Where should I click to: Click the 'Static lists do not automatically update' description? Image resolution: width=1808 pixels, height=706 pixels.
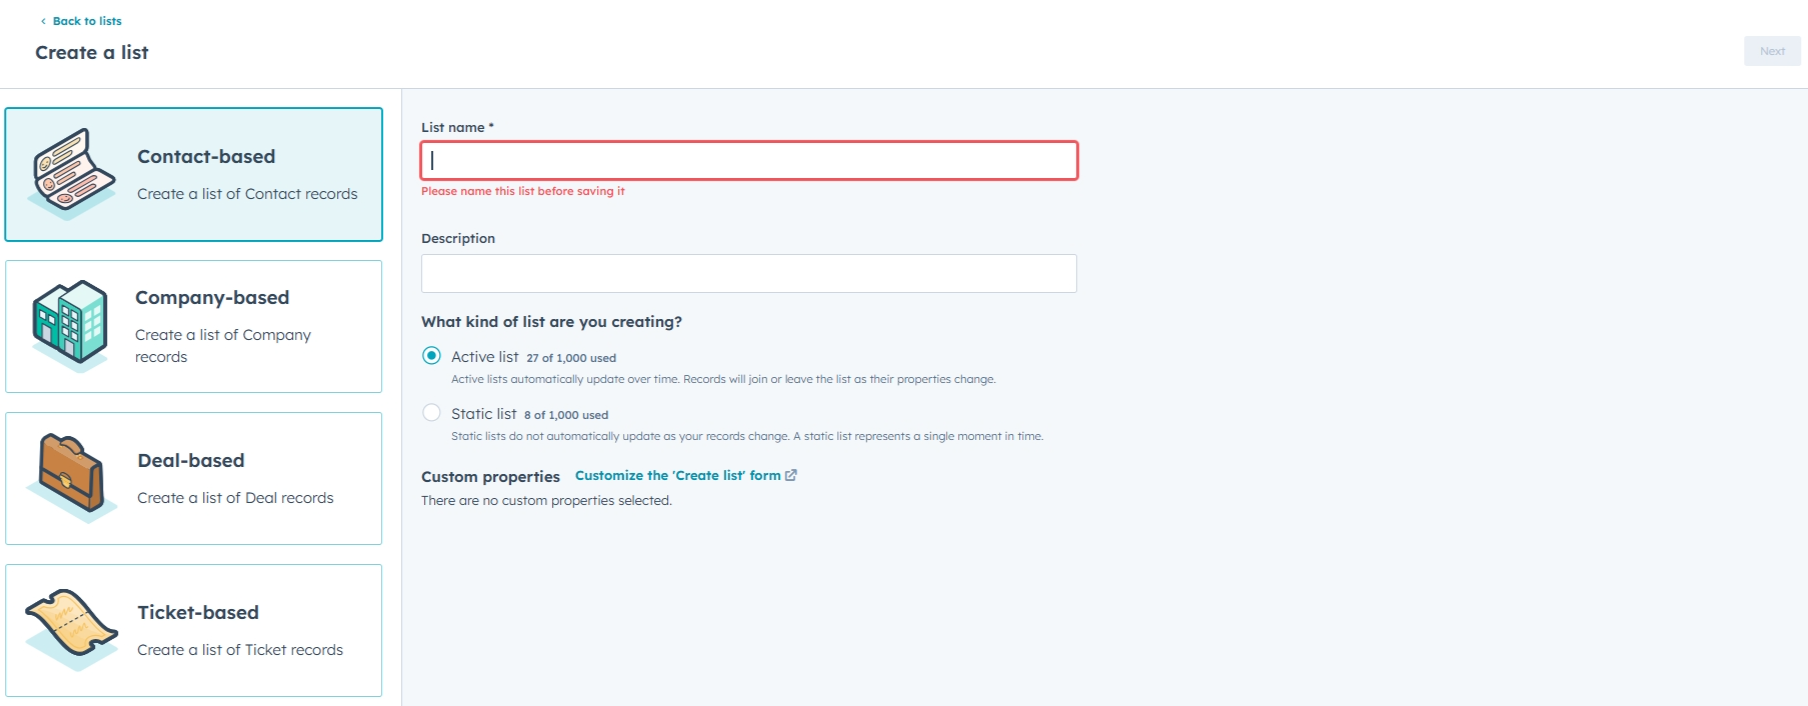(x=747, y=436)
